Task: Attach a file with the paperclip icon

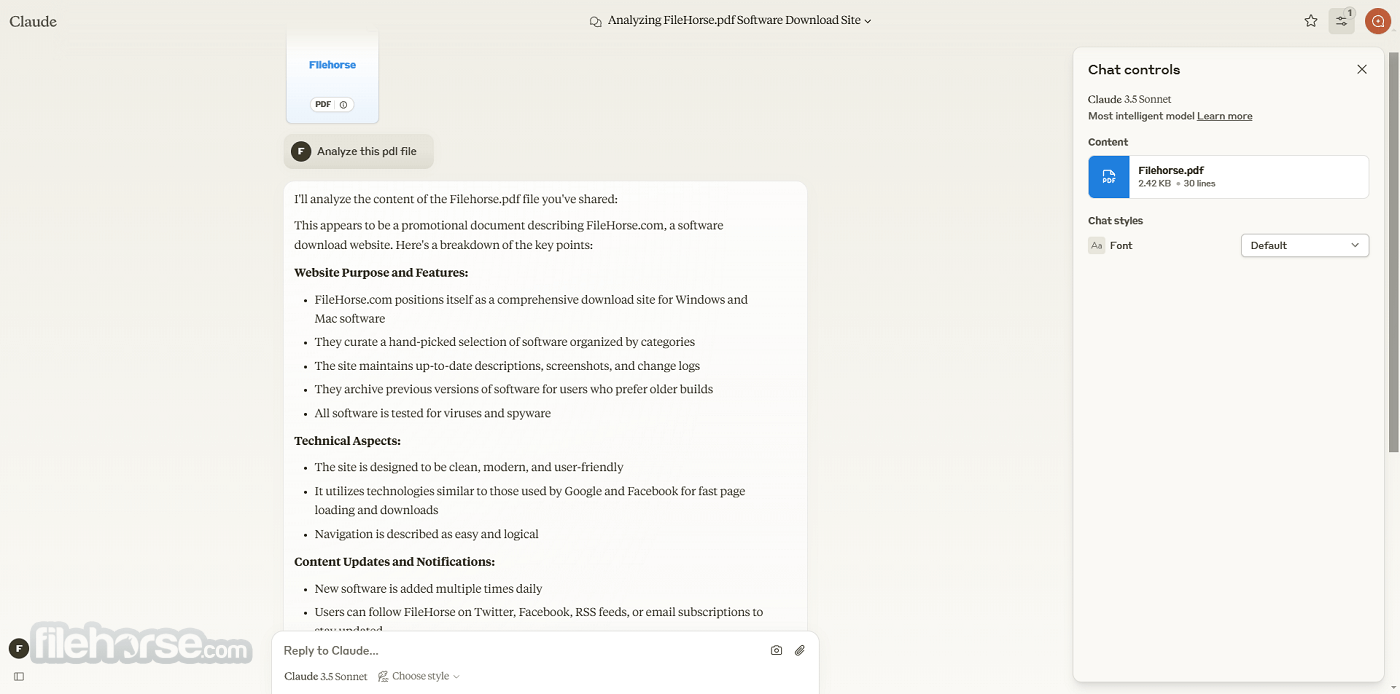Action: [x=800, y=650]
